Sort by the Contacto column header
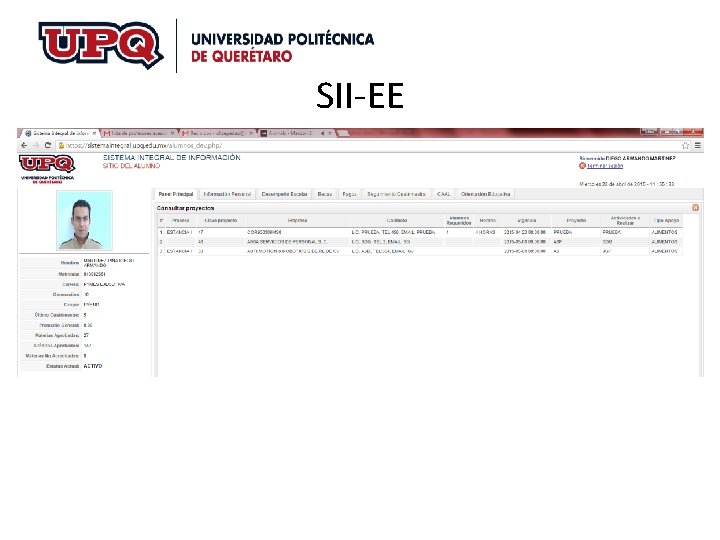The height and width of the screenshot is (540, 720). [x=397, y=221]
